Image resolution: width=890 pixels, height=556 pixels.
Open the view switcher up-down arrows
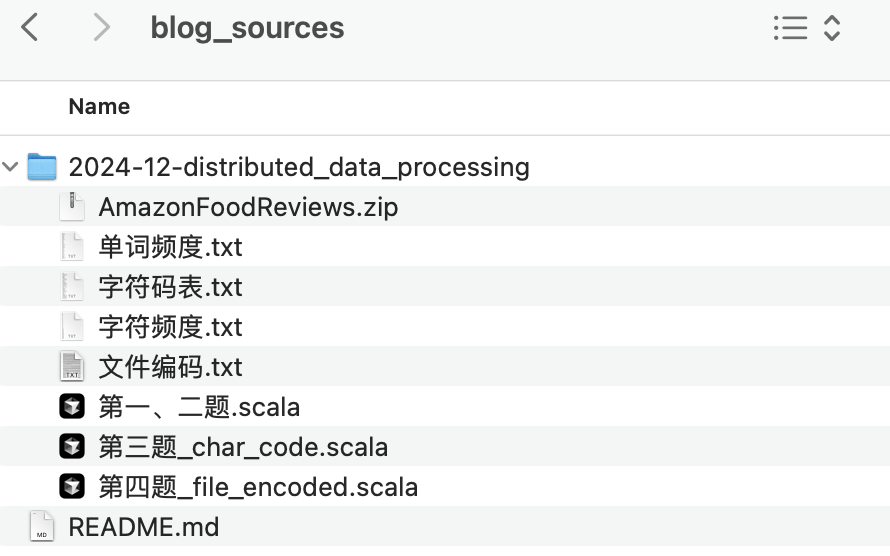832,28
